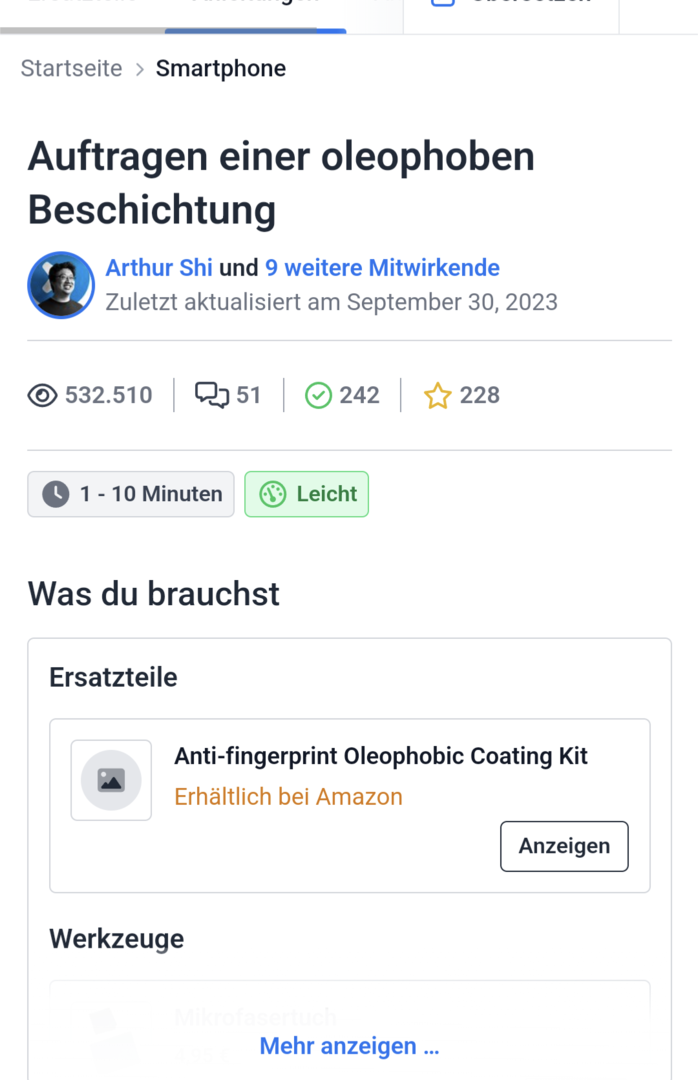The height and width of the screenshot is (1080, 698).
Task: Click the 1 - 10 Minuten time badge
Action: (131, 494)
